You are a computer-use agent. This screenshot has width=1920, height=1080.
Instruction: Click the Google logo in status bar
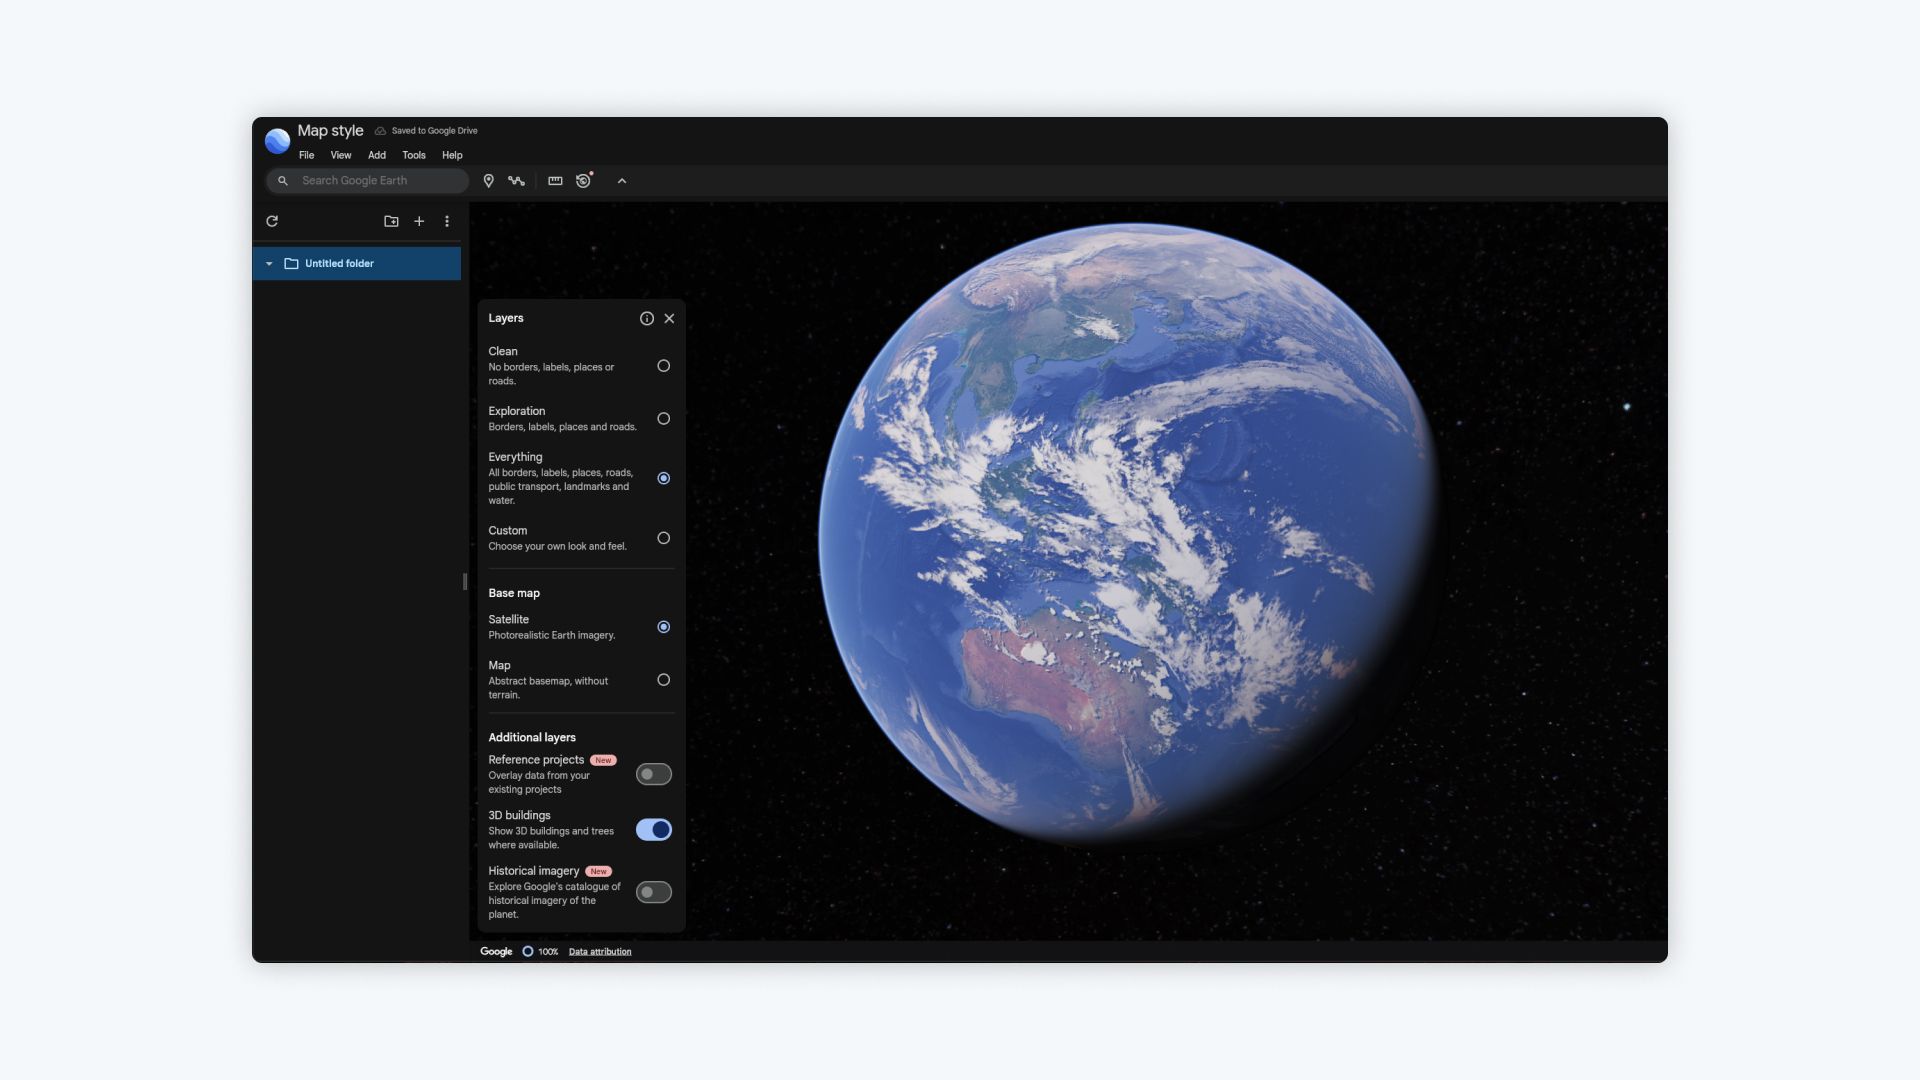(x=496, y=952)
